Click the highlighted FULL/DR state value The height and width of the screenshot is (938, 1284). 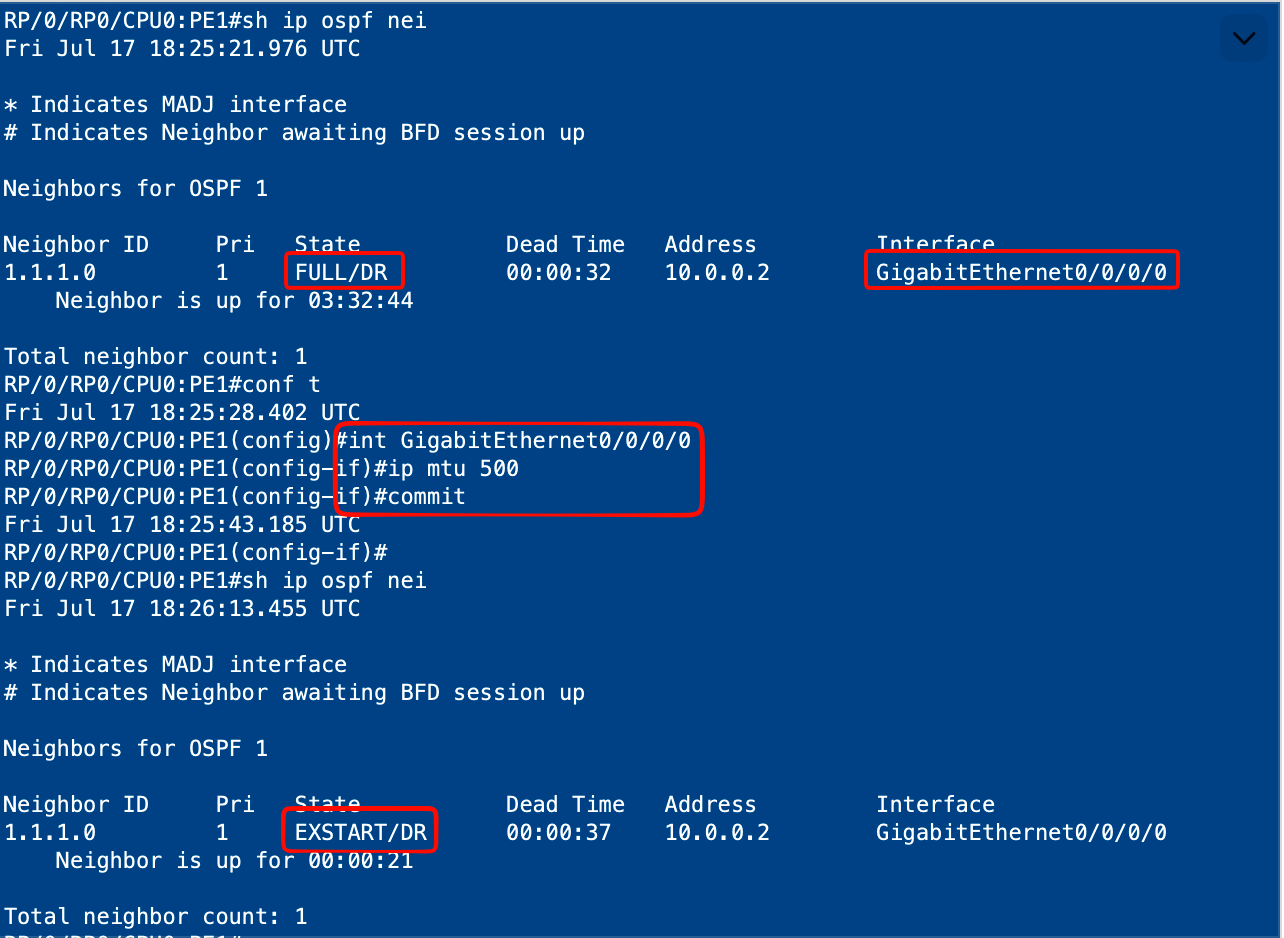342,272
